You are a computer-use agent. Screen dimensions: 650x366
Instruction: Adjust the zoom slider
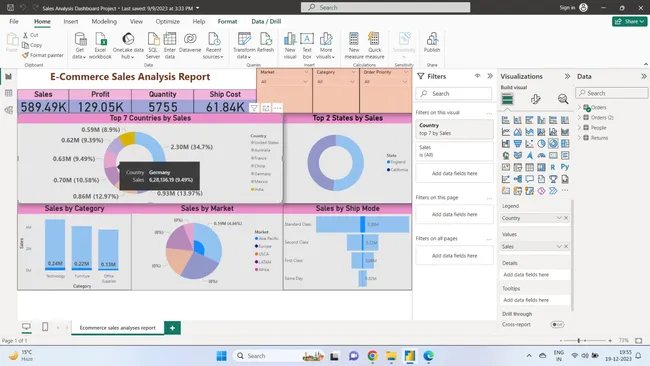click(x=579, y=341)
